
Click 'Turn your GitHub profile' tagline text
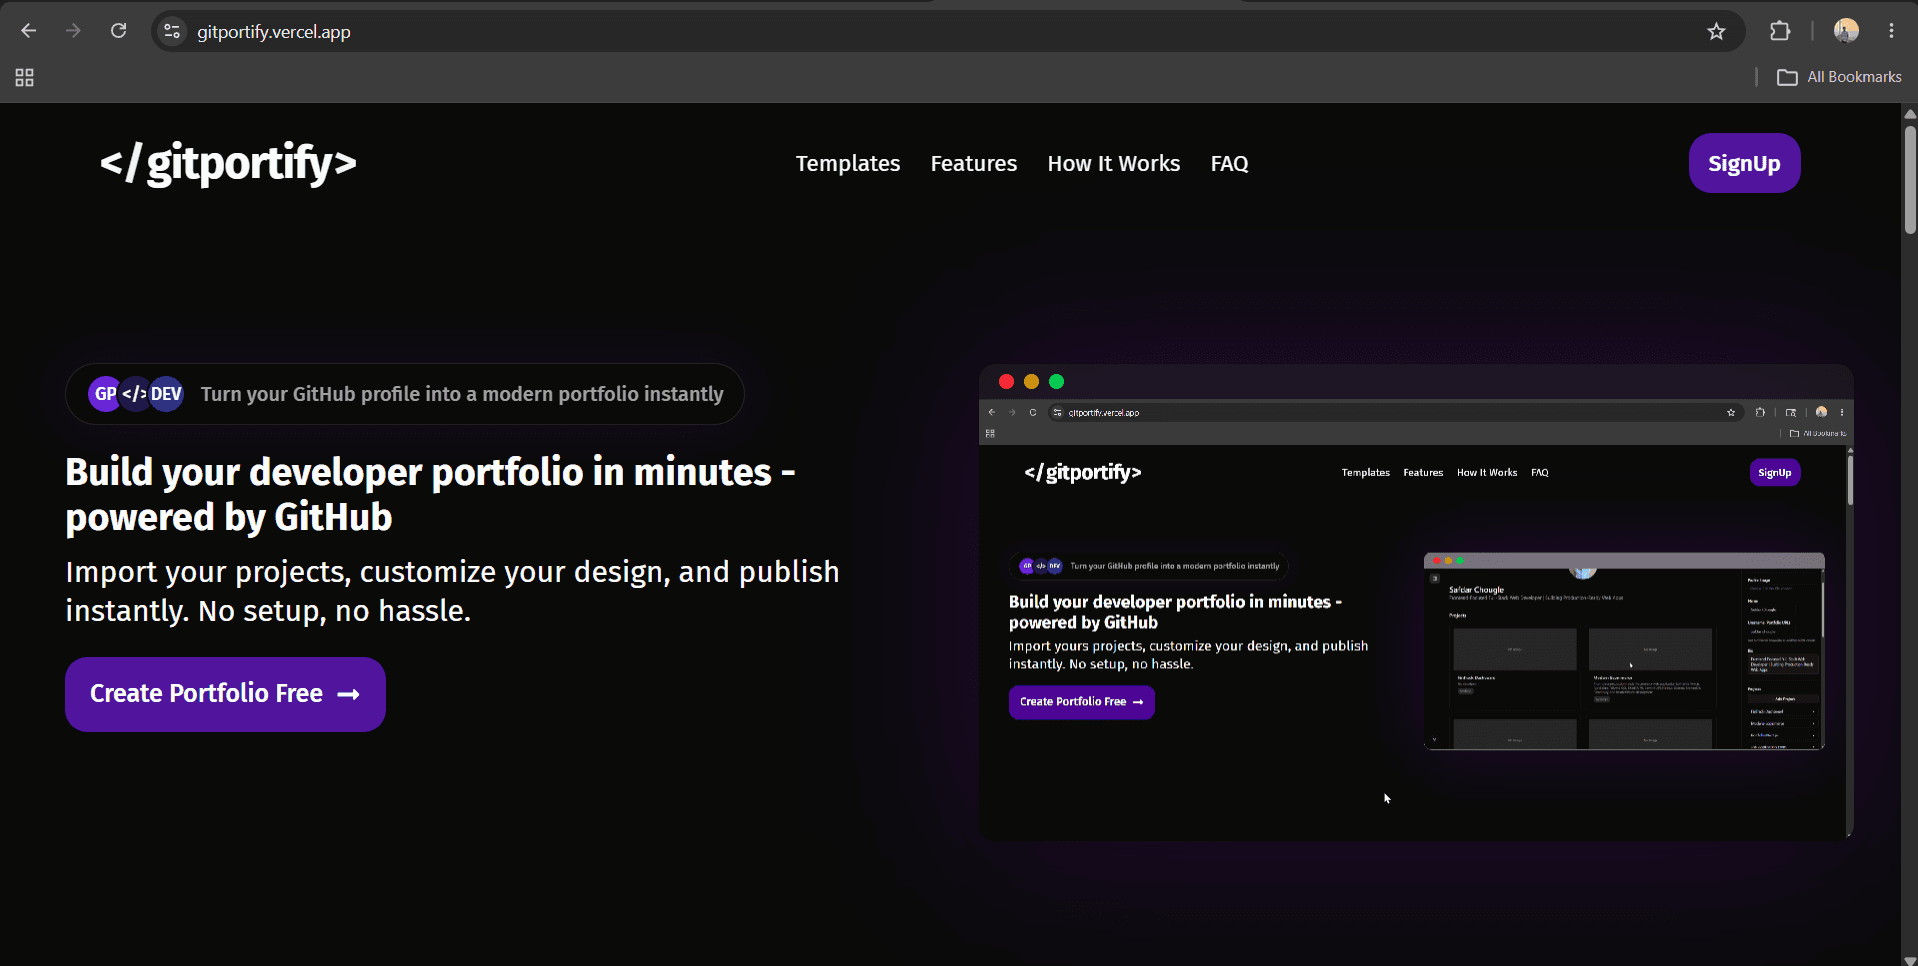click(x=462, y=394)
